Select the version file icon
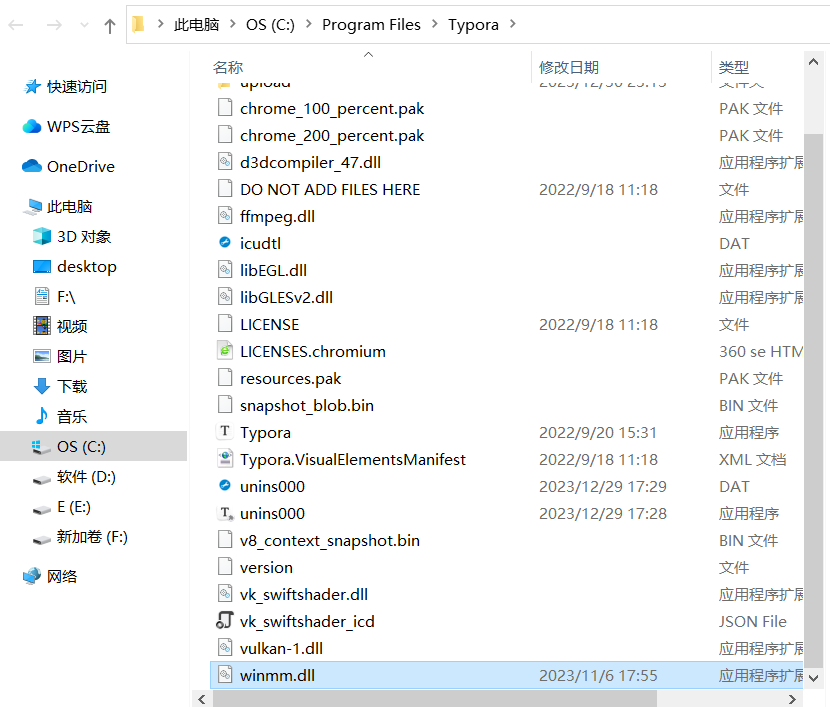Image resolution: width=830 pixels, height=707 pixels. (225, 566)
